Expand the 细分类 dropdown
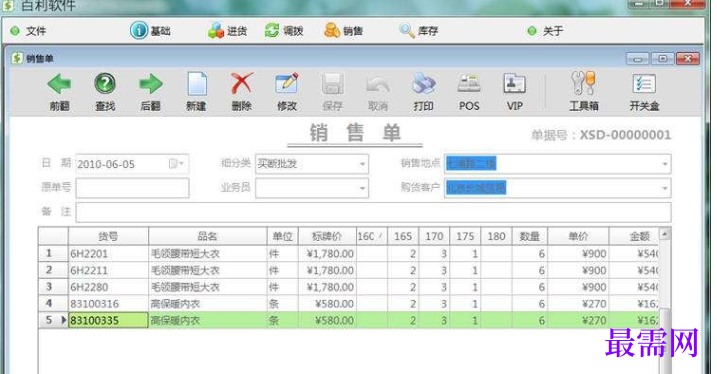This screenshot has width=717, height=374. pos(362,164)
